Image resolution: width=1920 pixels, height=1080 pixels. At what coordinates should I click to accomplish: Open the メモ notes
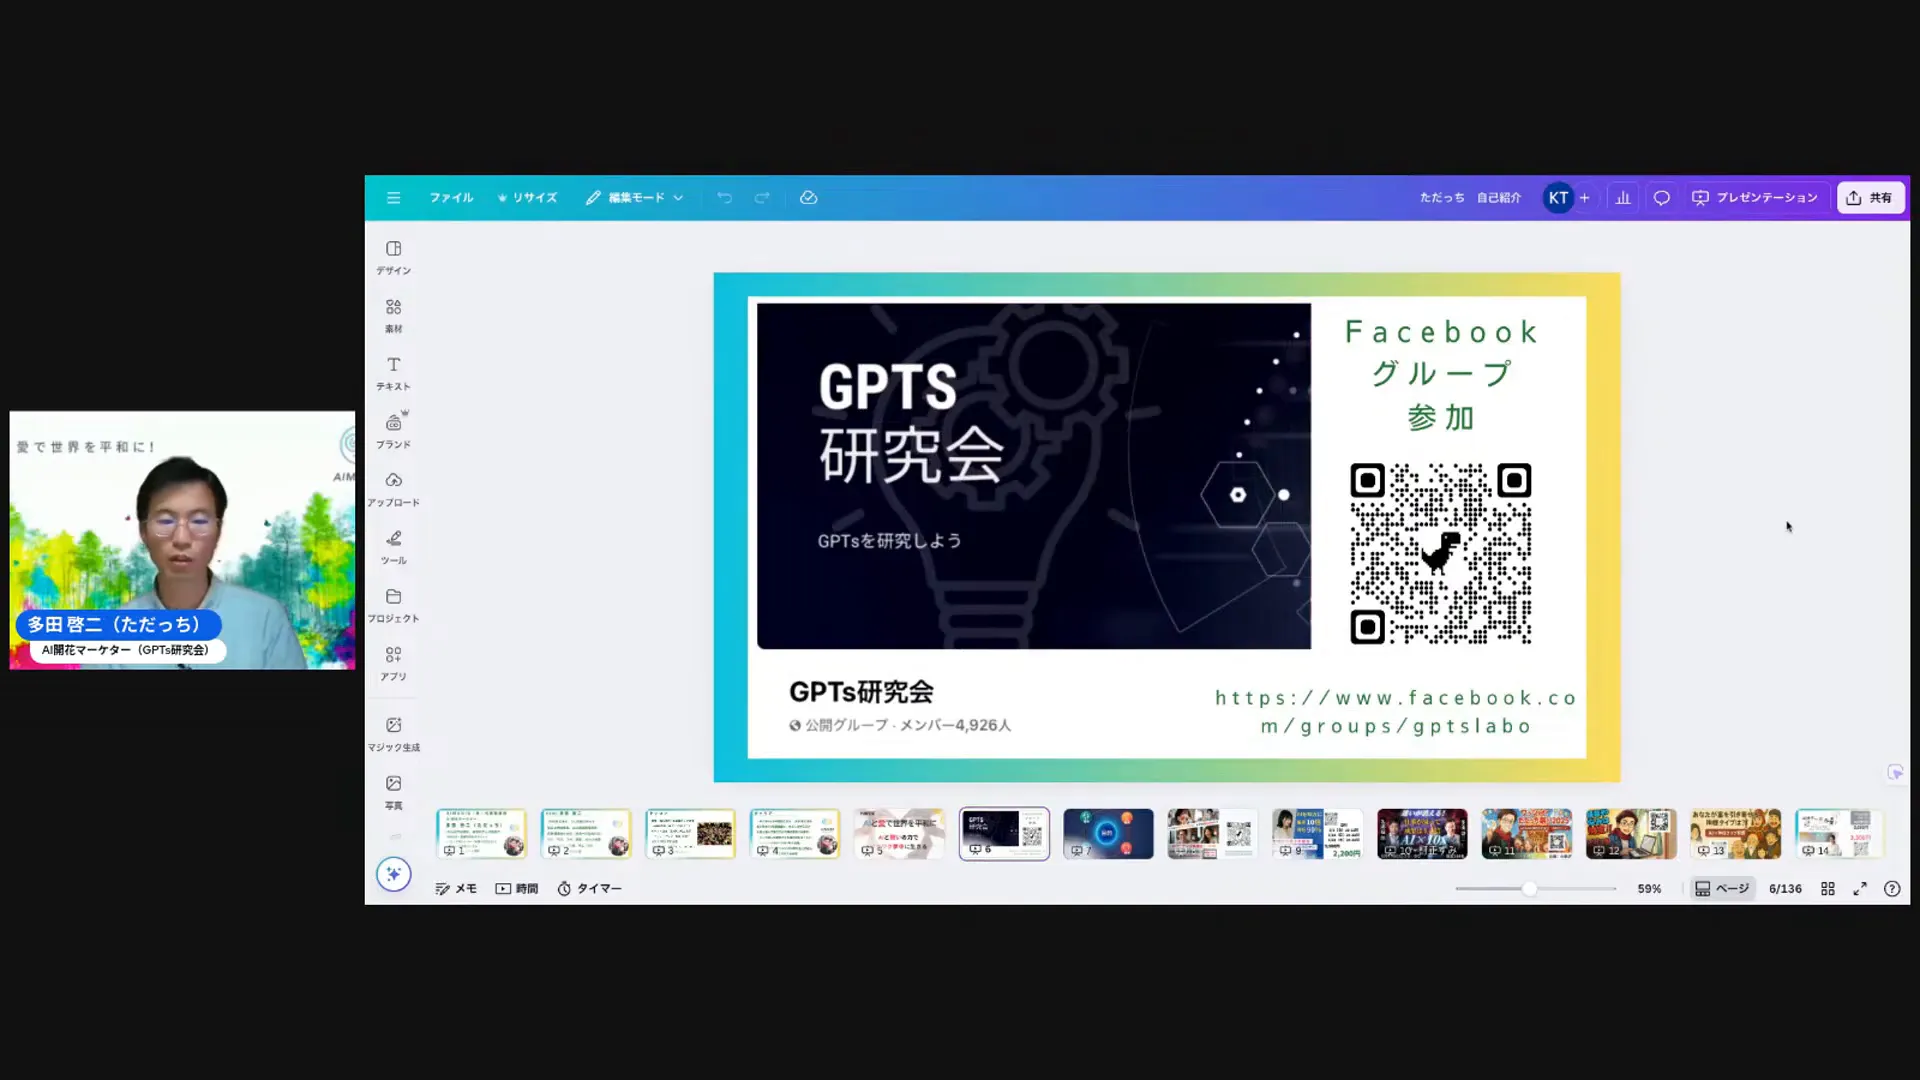coord(456,888)
